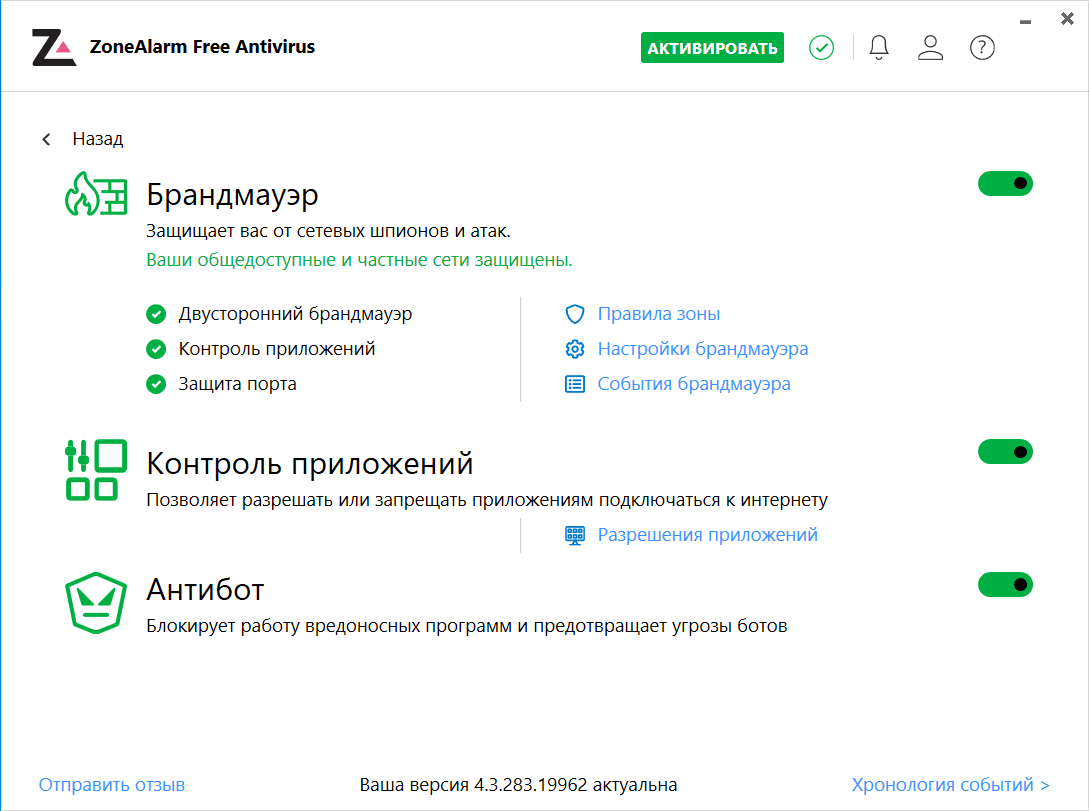This screenshot has height=811, width=1089.
Task: Click the green check next to Контроль приложений
Action: tap(156, 349)
